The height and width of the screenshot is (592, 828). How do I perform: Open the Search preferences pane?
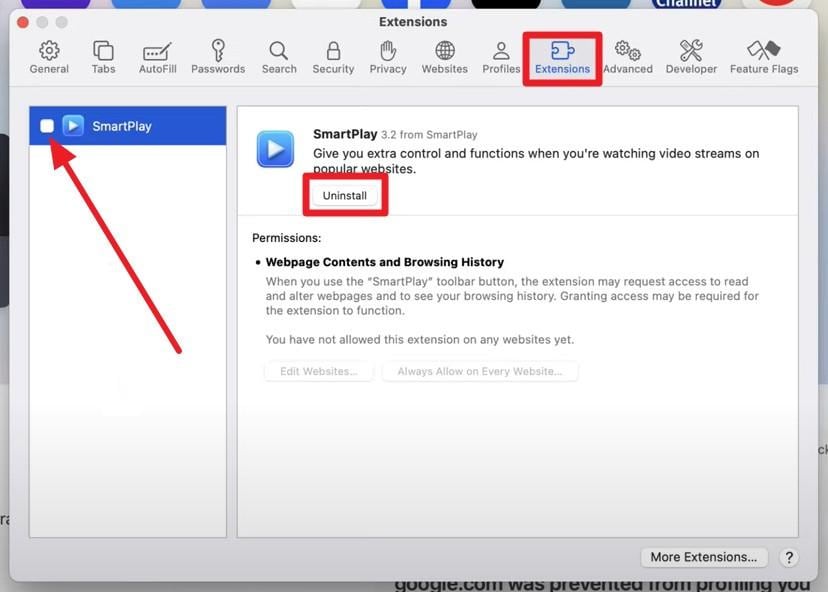[279, 57]
